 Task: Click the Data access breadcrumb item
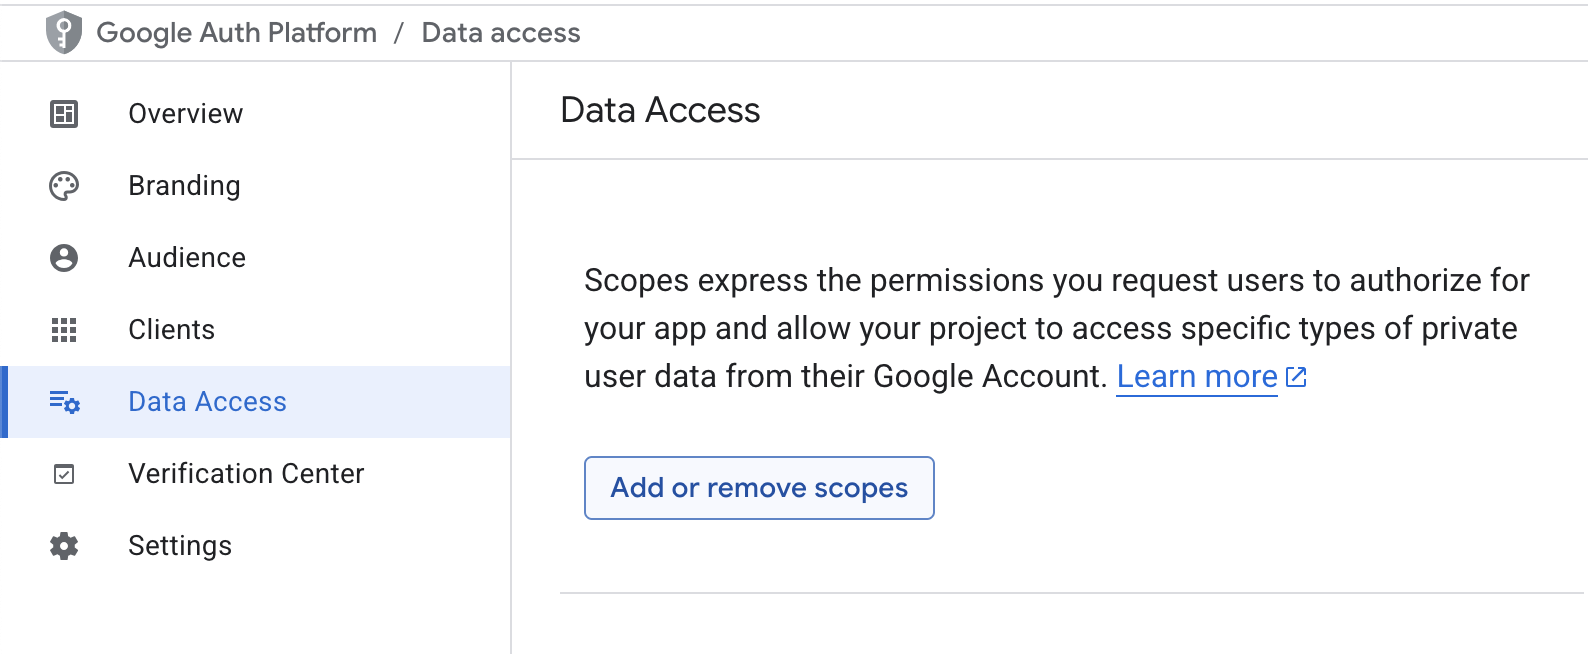point(501,32)
